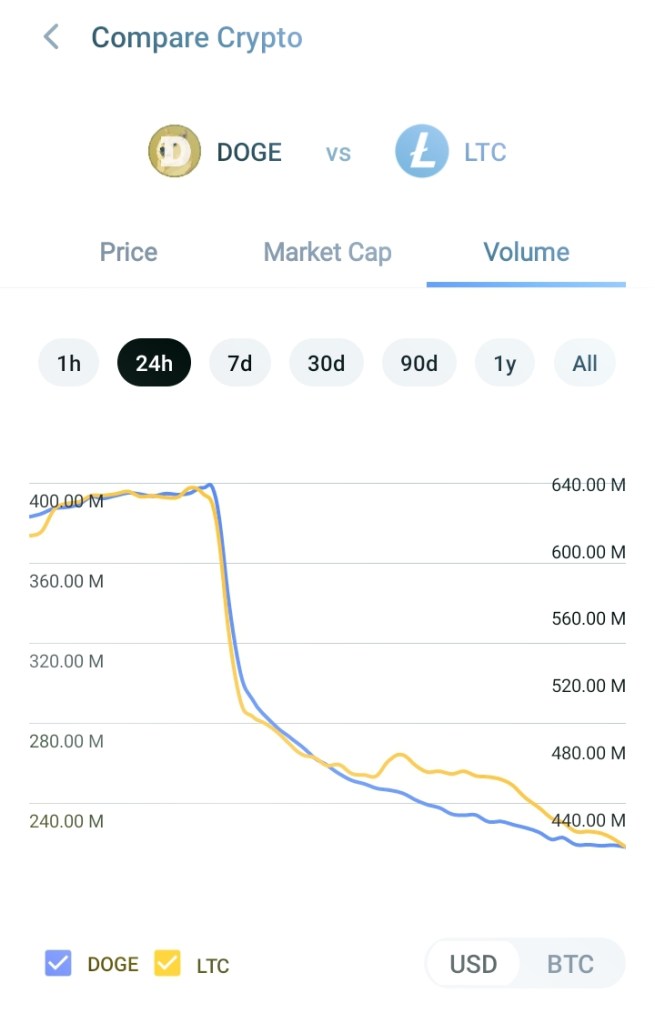Open the Market Cap tab
The image size is (655, 1023).
click(x=327, y=252)
